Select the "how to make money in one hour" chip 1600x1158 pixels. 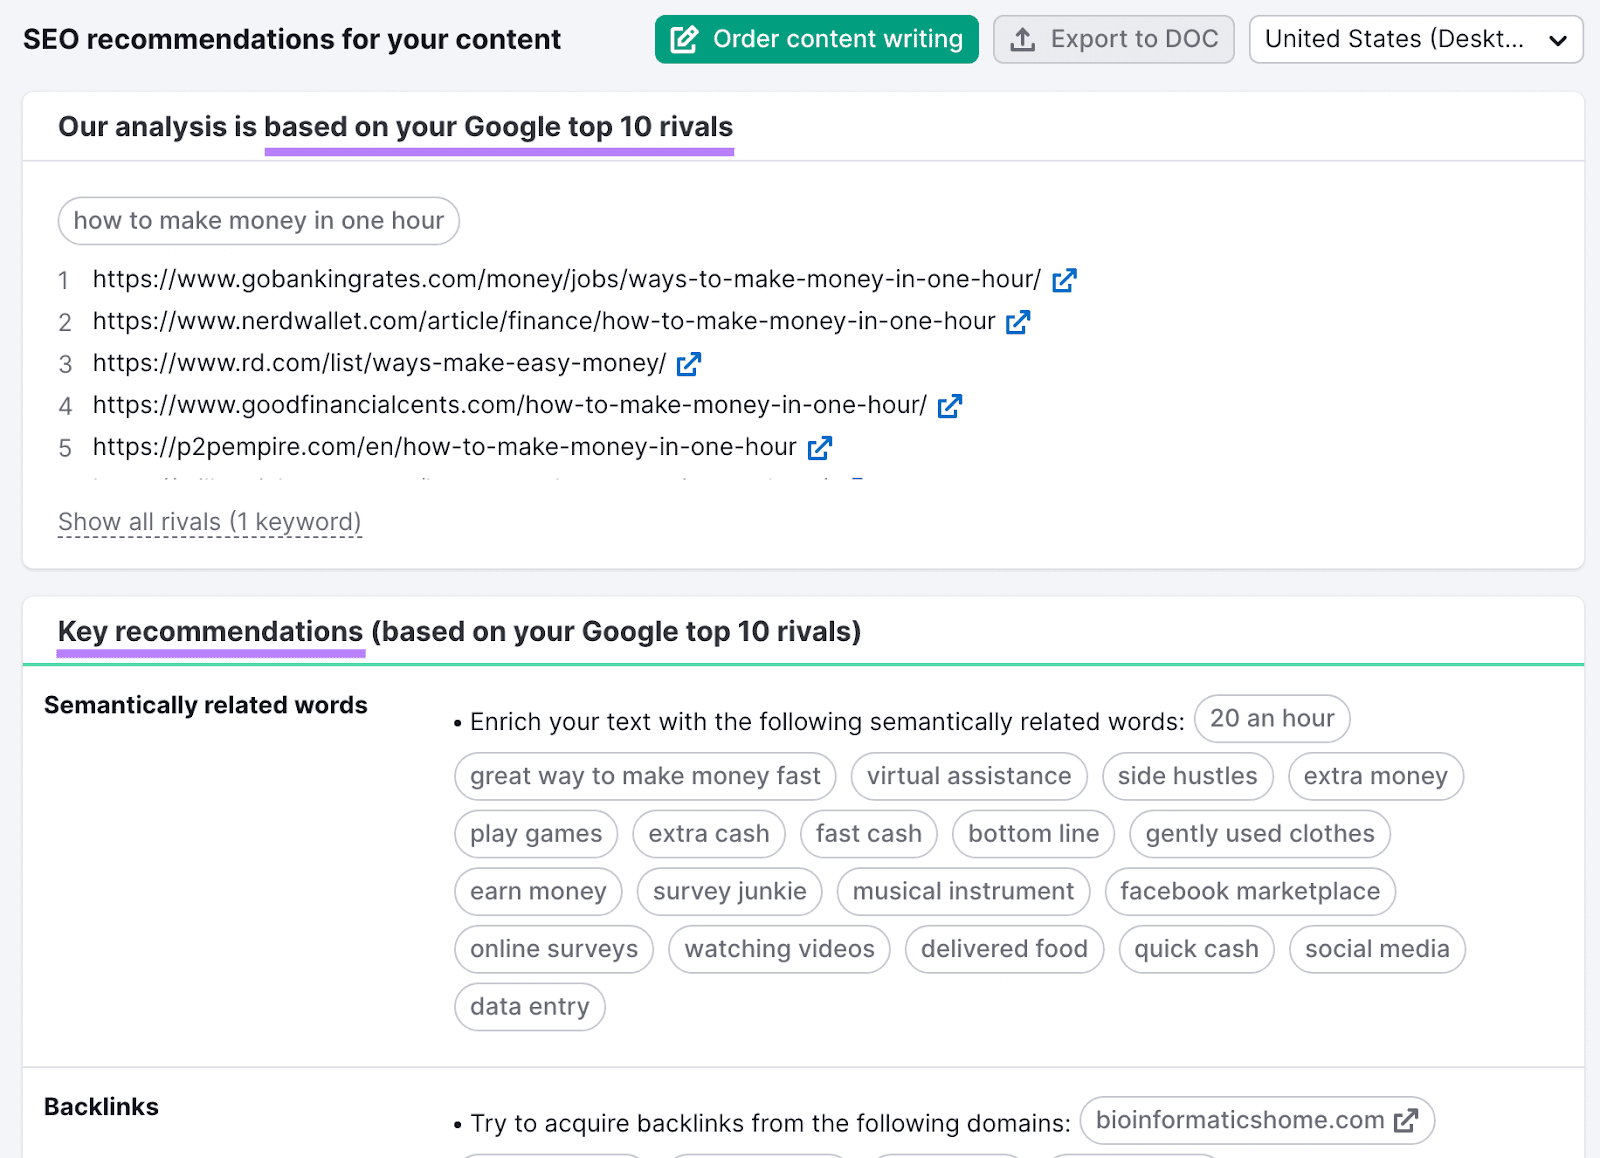click(x=258, y=221)
